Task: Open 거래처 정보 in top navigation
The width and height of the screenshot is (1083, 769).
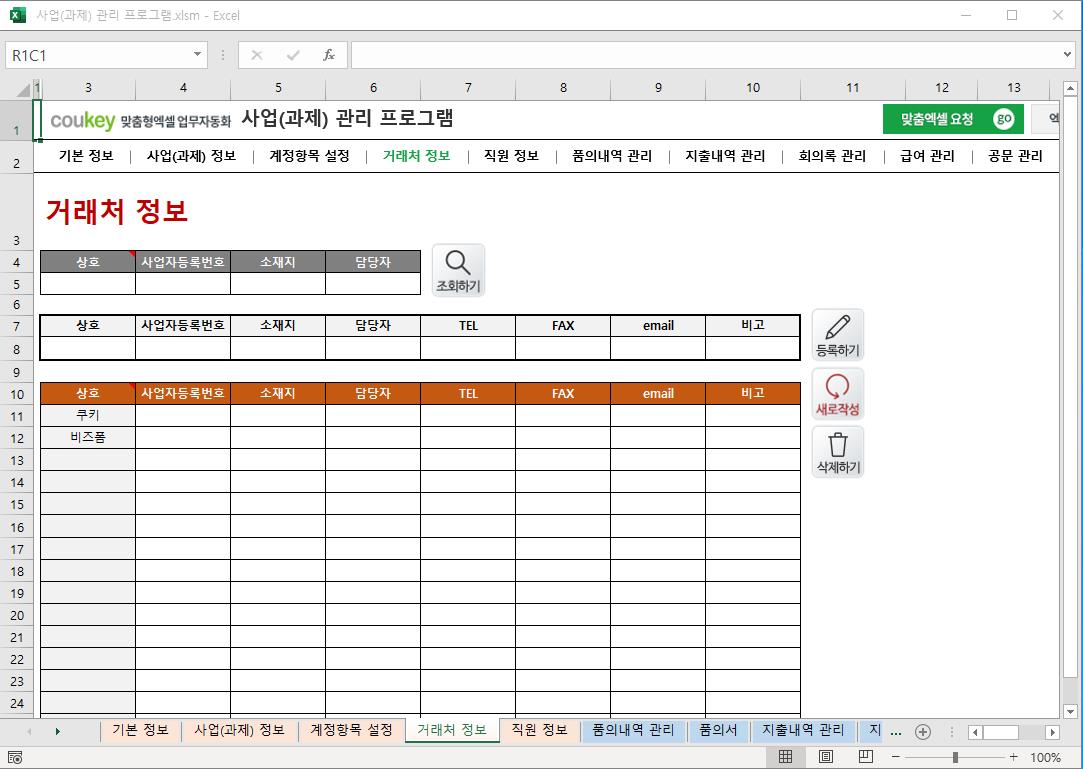Action: tap(416, 156)
